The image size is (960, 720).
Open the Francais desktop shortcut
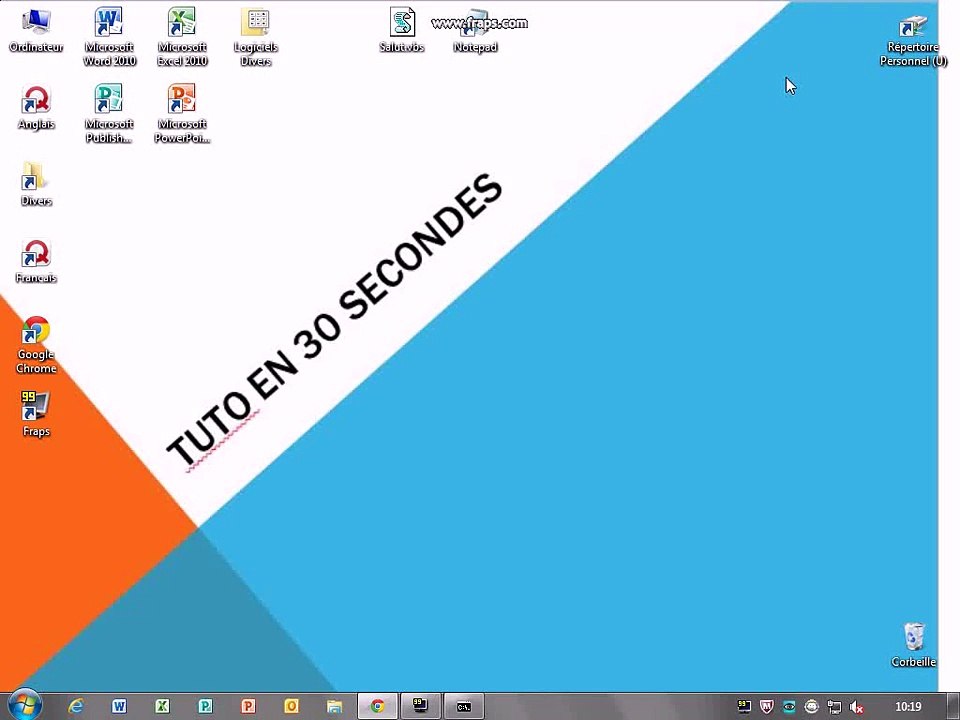36,261
